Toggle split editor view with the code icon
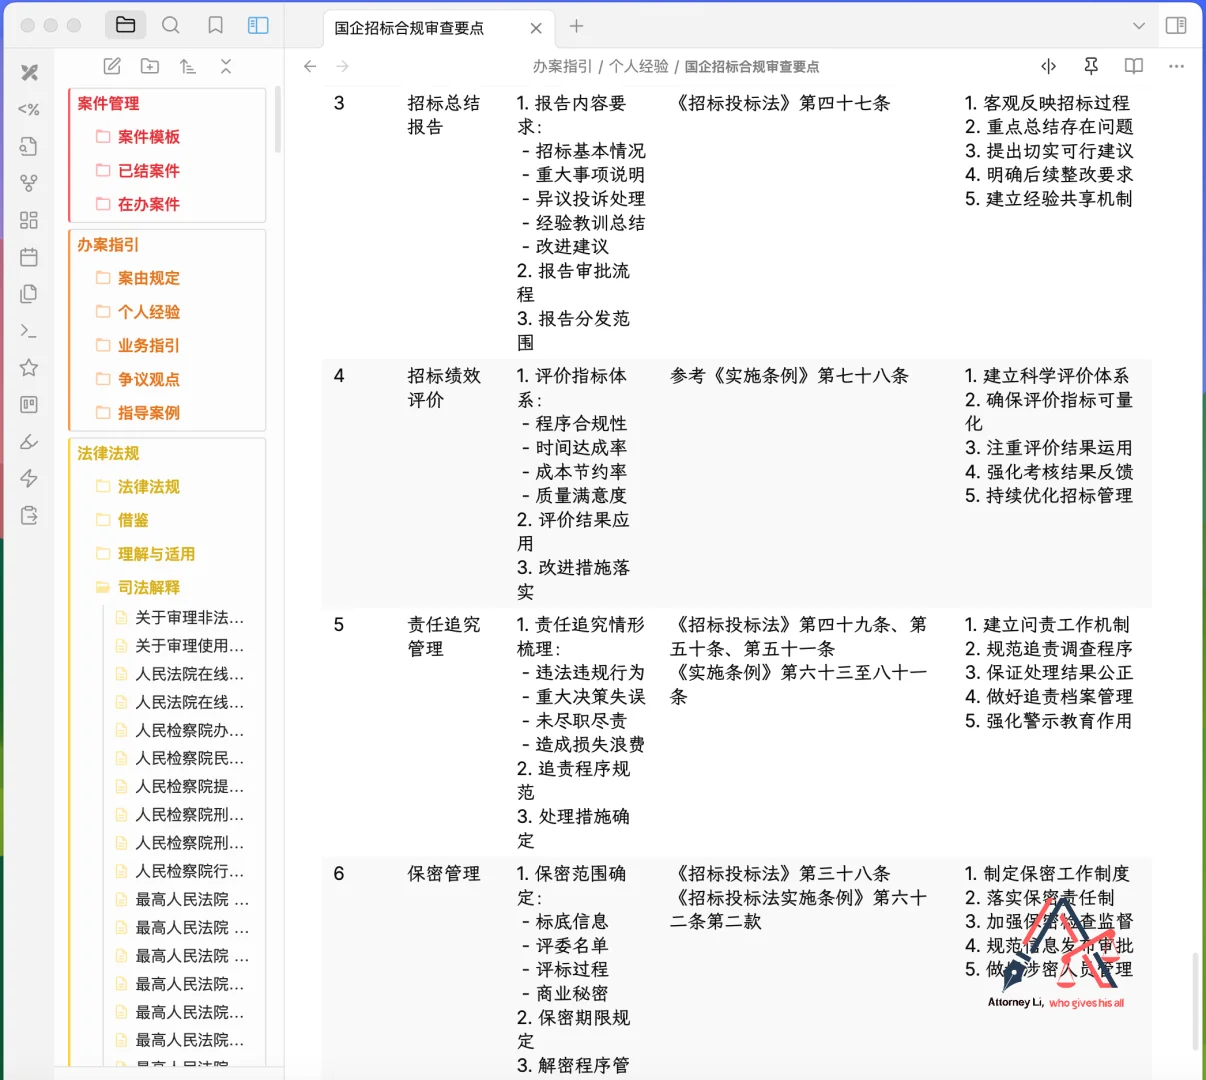This screenshot has width=1206, height=1080. [1048, 66]
